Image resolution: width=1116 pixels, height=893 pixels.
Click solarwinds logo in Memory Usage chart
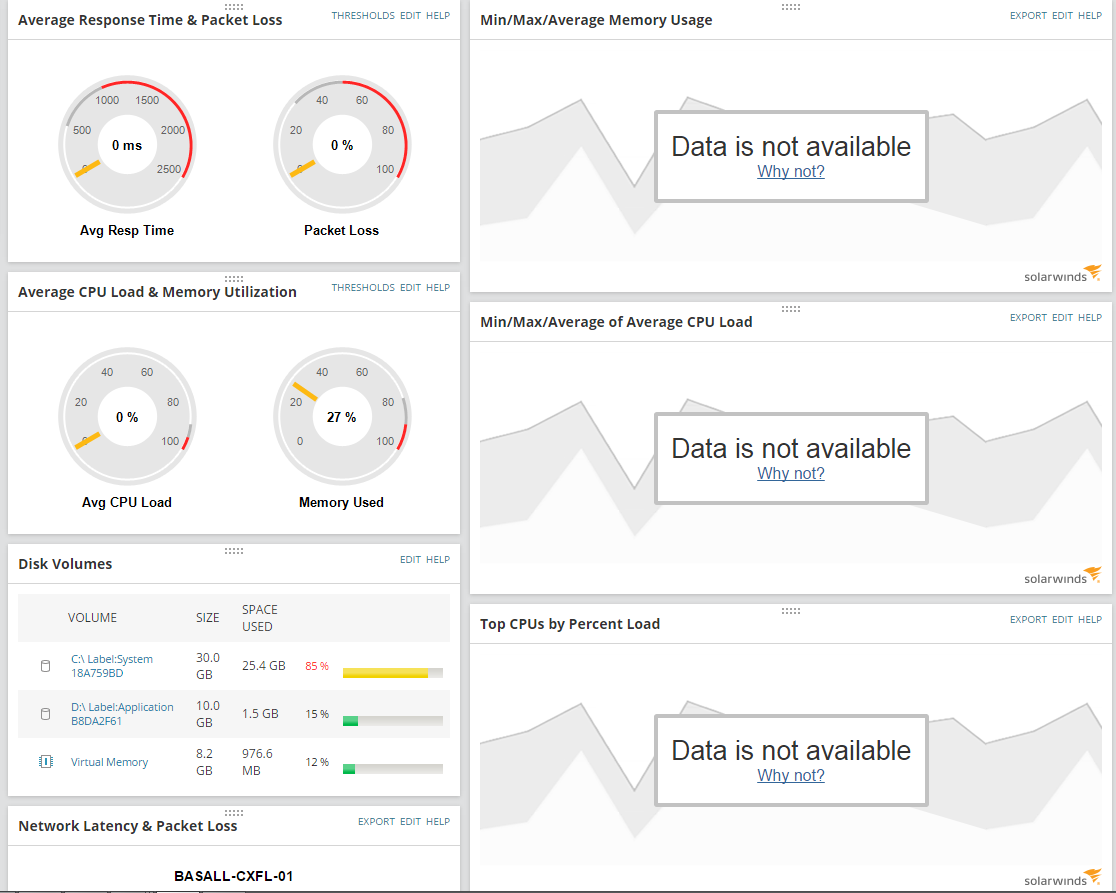coord(1063,275)
